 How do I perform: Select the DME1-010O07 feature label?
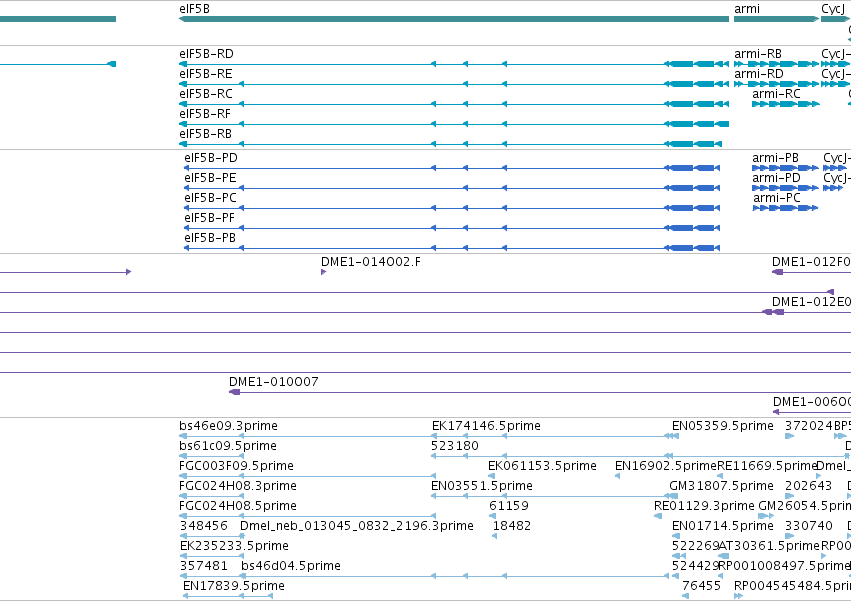click(x=274, y=382)
